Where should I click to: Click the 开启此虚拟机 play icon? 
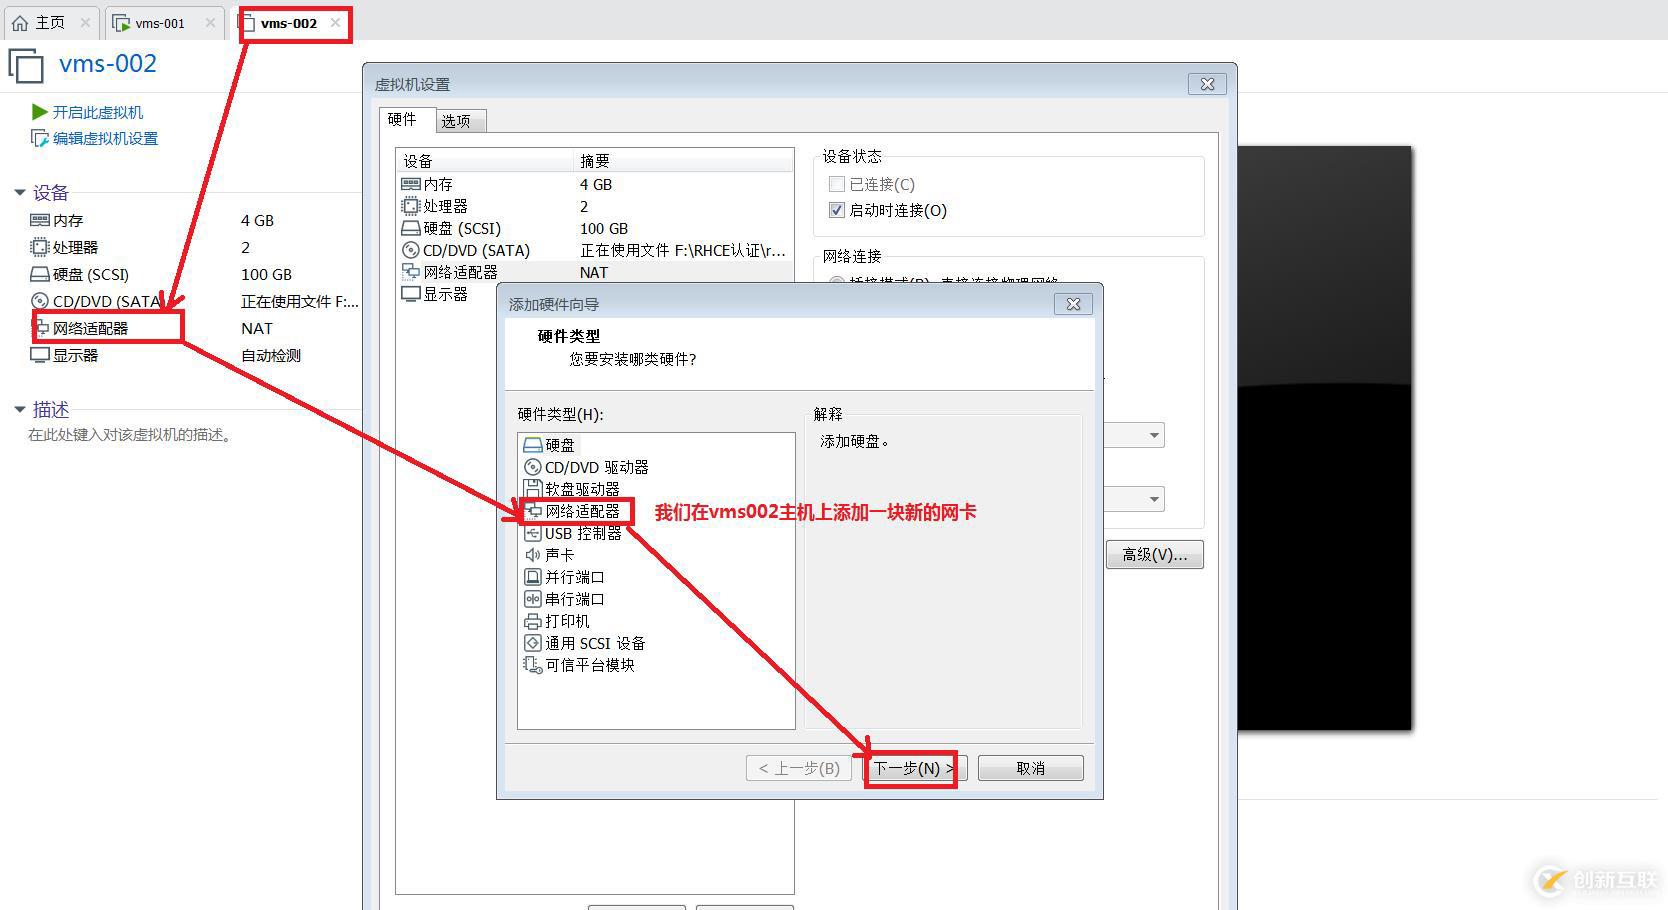tap(37, 112)
